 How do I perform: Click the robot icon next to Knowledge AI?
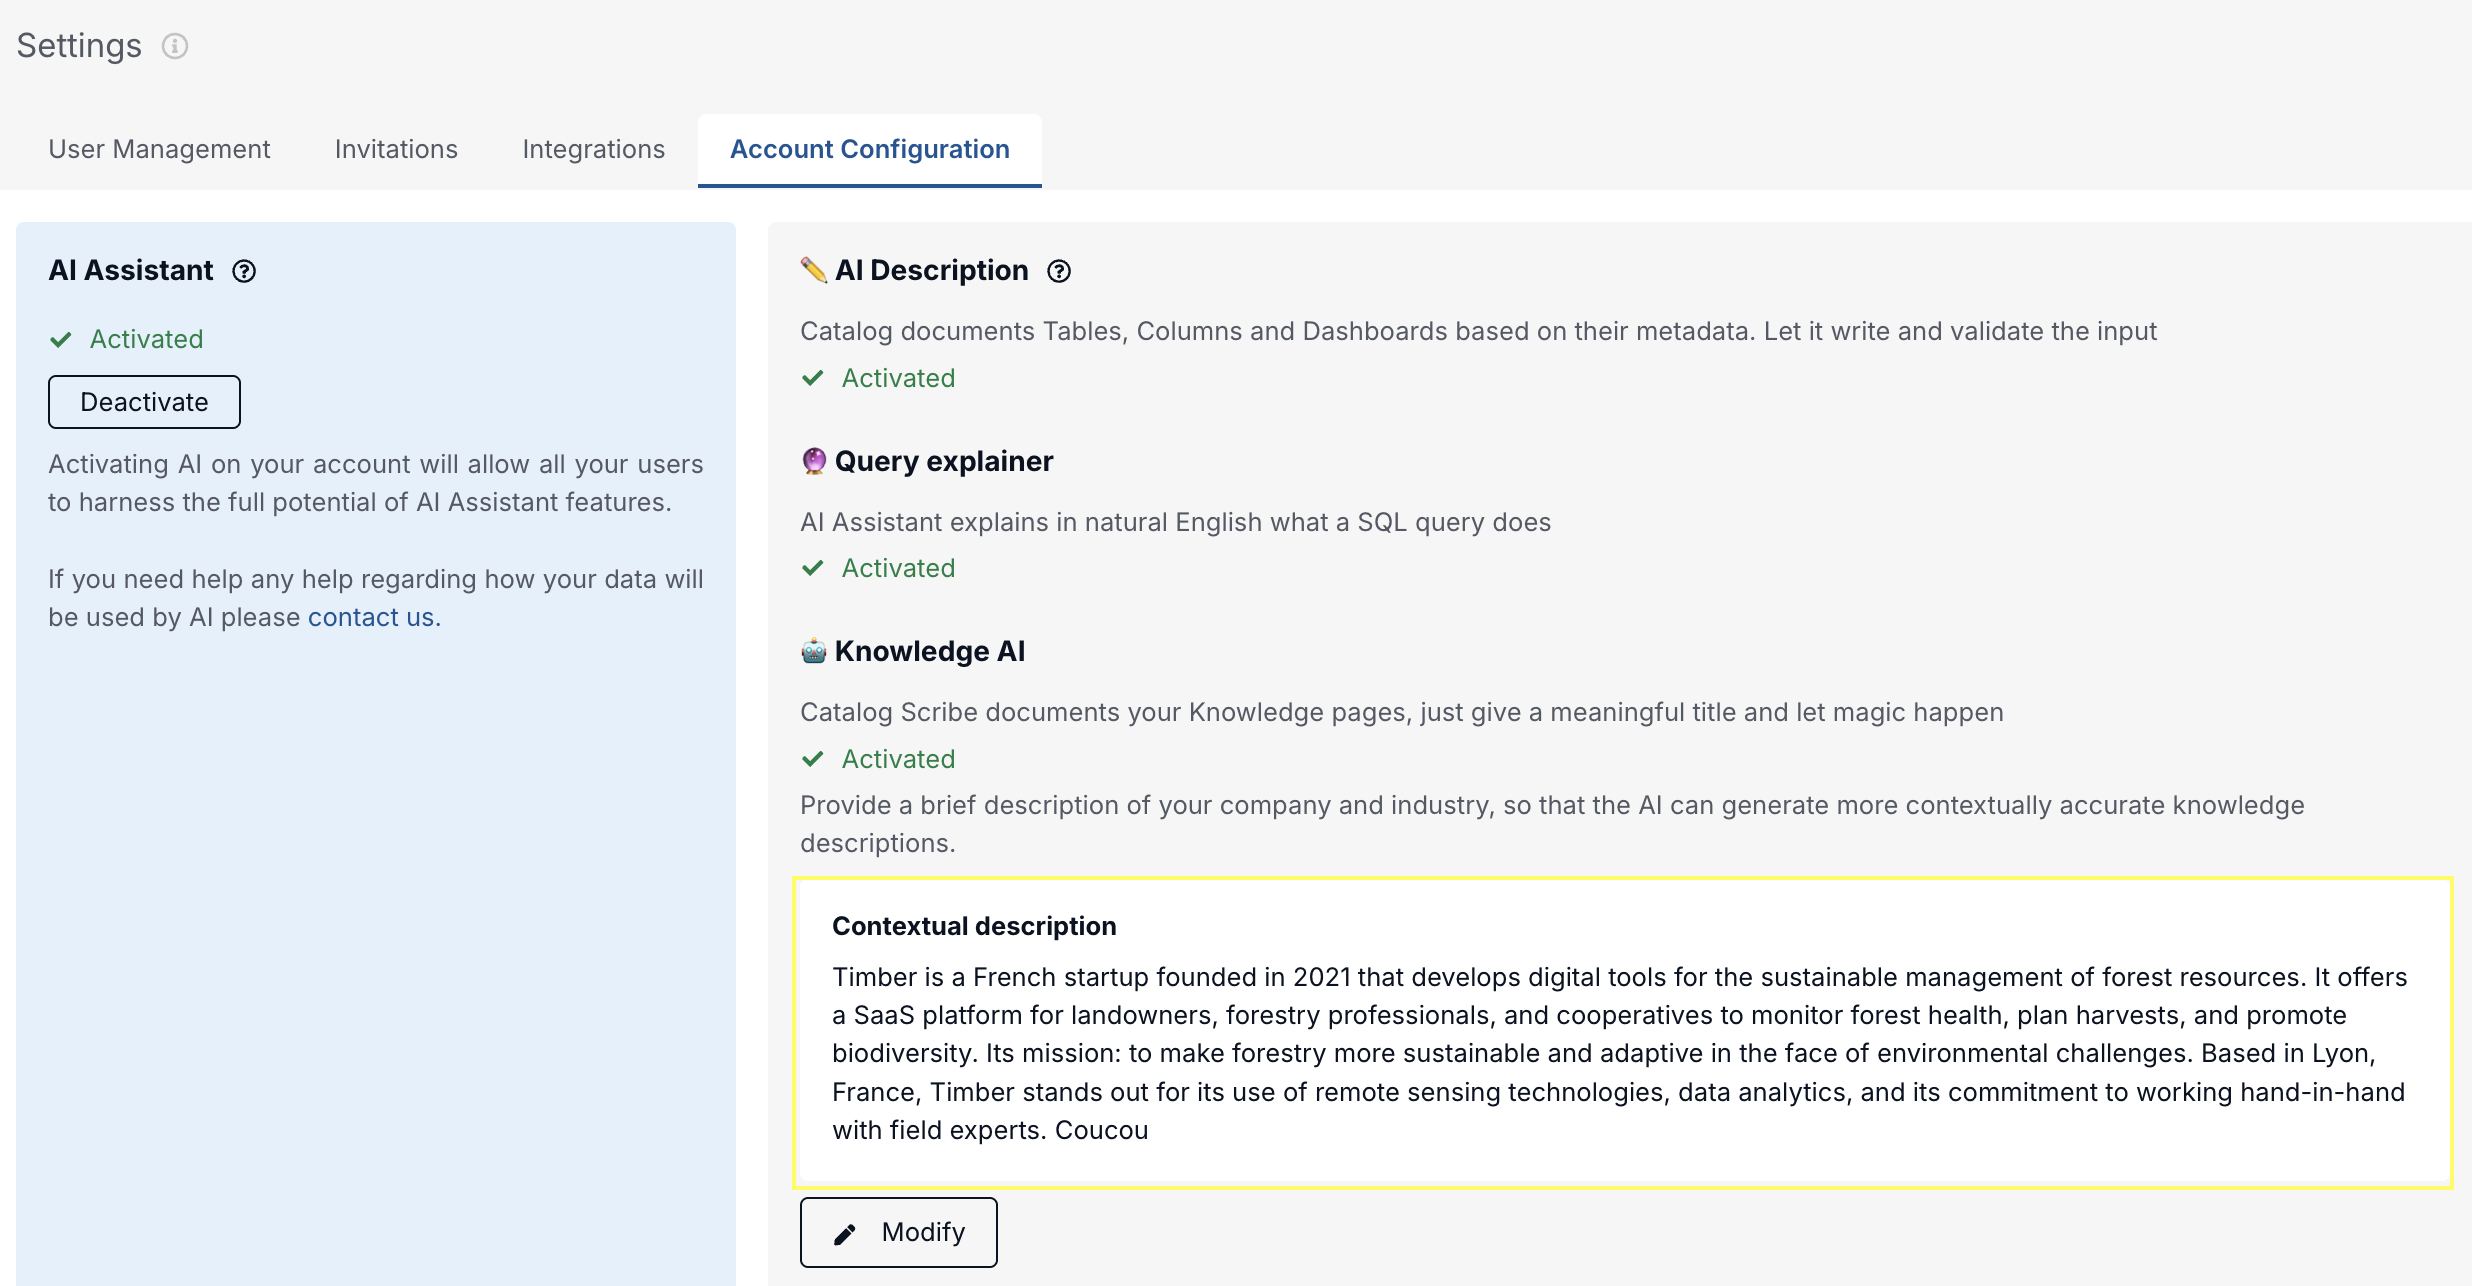pyautogui.click(x=814, y=651)
